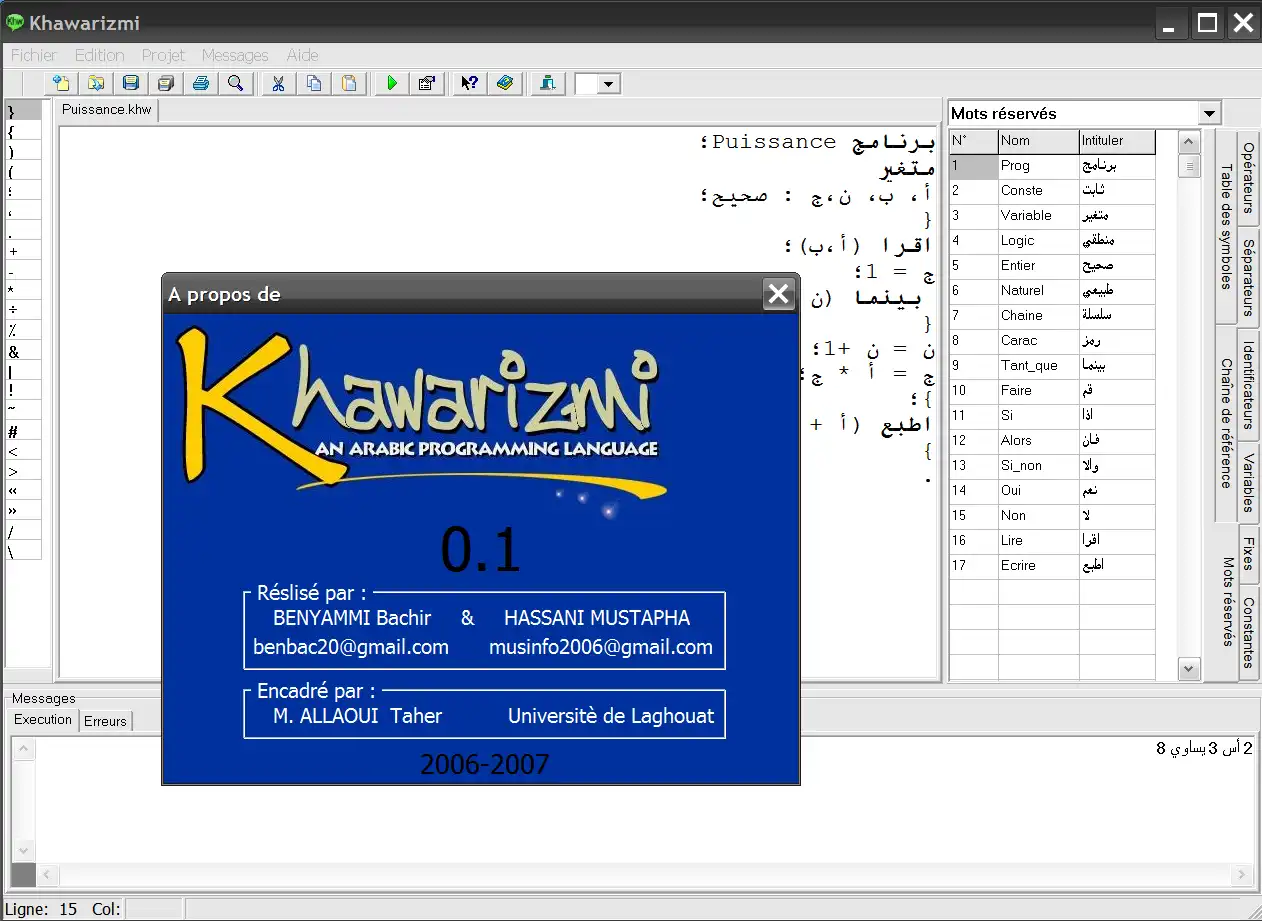Select the Table des symboles vertical tab
The image size is (1262, 921).
[x=1226, y=227]
